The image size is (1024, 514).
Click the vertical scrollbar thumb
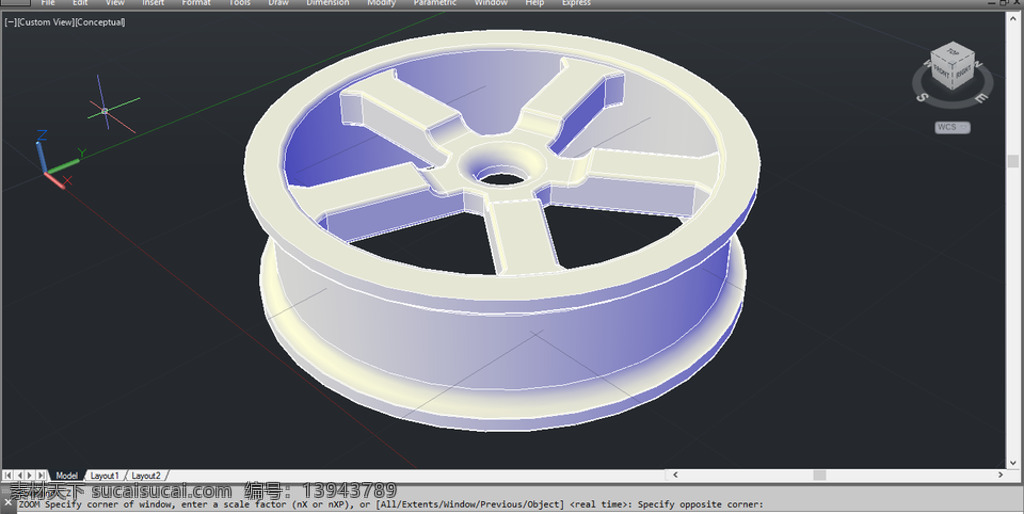[x=1013, y=161]
